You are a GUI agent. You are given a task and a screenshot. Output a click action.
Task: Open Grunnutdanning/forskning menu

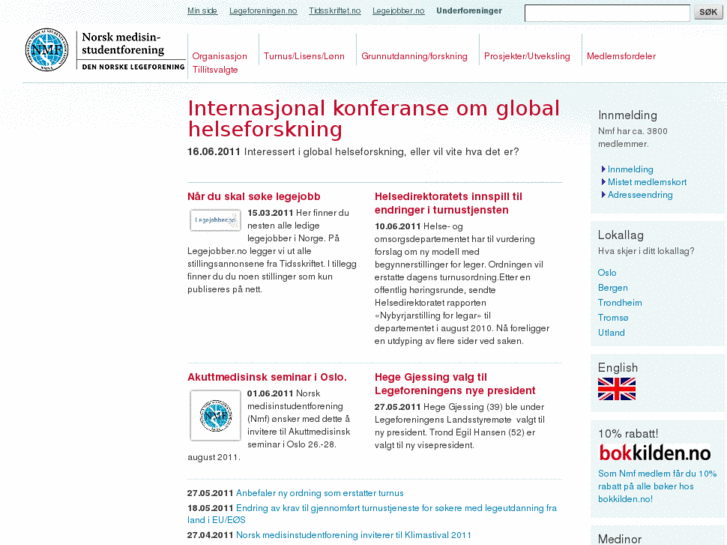(x=415, y=56)
